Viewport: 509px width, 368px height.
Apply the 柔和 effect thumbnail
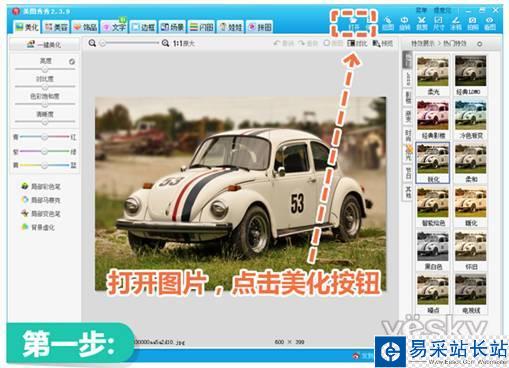470,163
